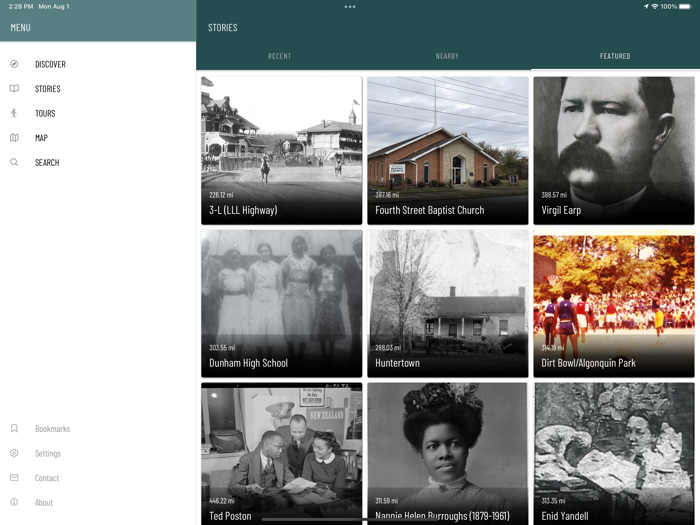700x525 pixels.
Task: Click the 313.35 mi distance label
Action: click(x=553, y=501)
